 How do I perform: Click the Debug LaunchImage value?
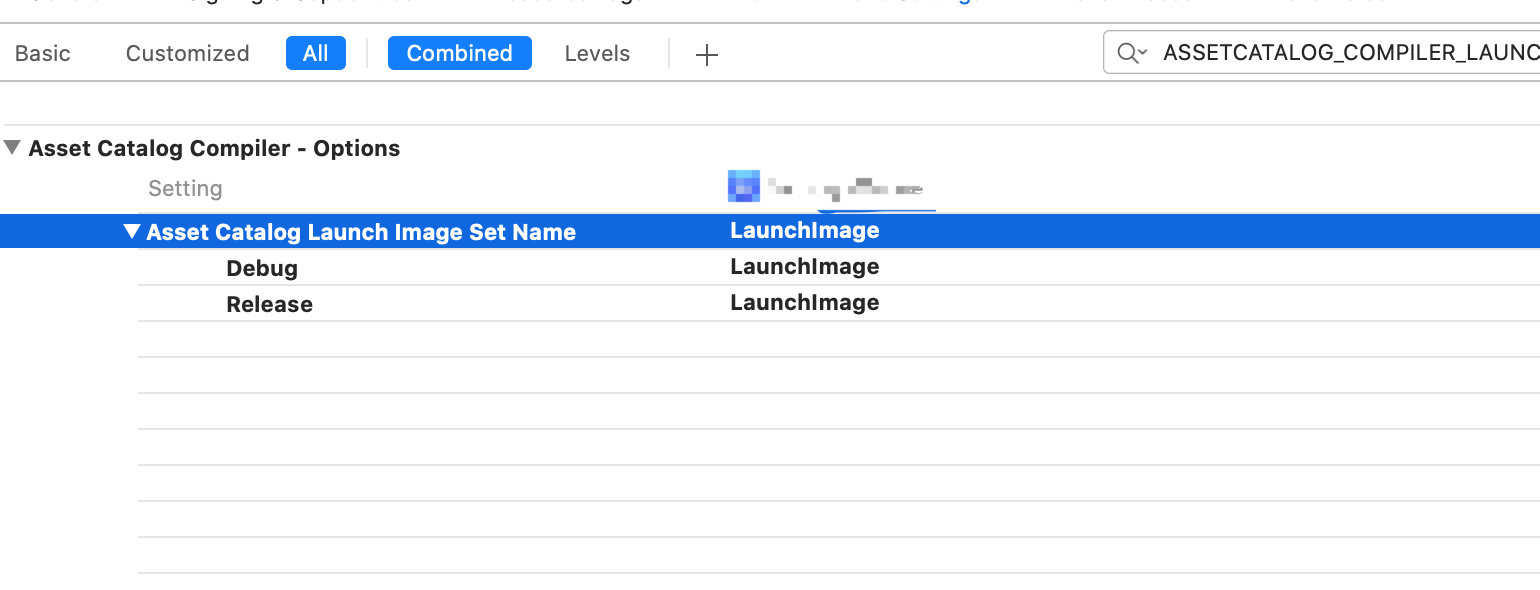pos(804,267)
